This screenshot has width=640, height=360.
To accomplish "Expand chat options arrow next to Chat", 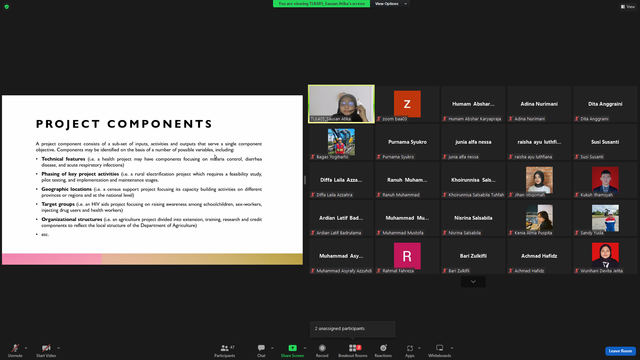I will [272, 348].
